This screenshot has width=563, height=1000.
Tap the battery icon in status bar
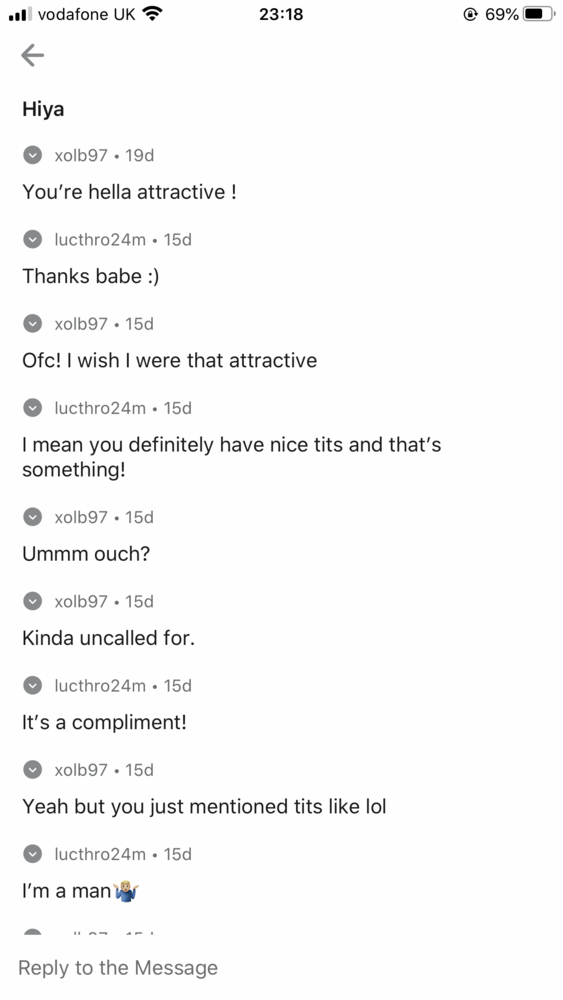pos(537,14)
